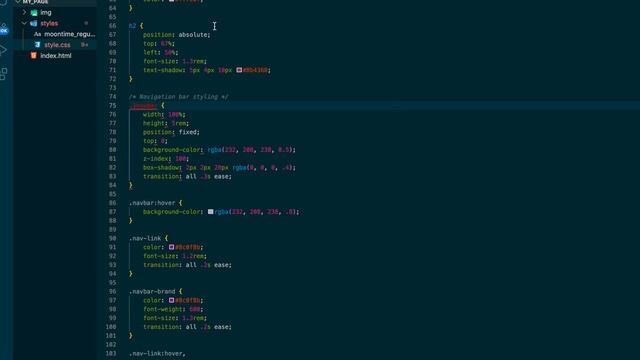Open the Source Control view in activity bar
Viewport: 640px width, 360px height.
click(x=4, y=29)
